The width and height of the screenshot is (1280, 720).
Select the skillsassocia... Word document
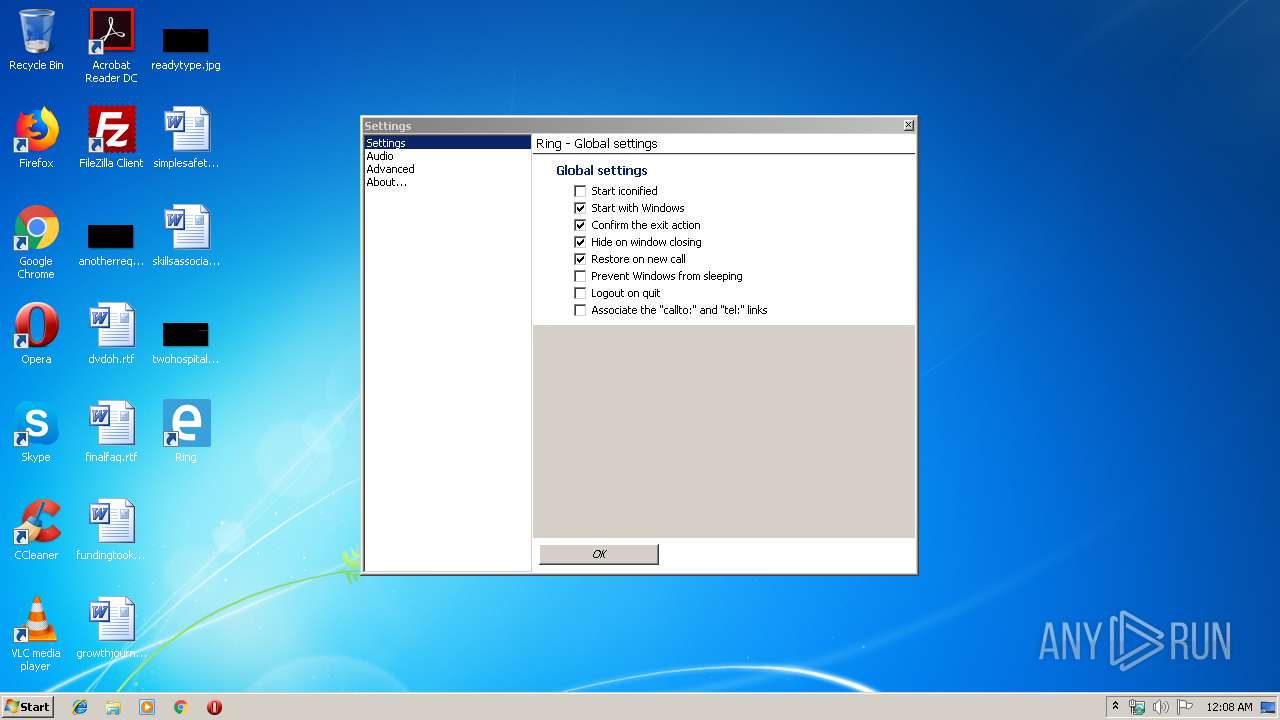(x=186, y=236)
